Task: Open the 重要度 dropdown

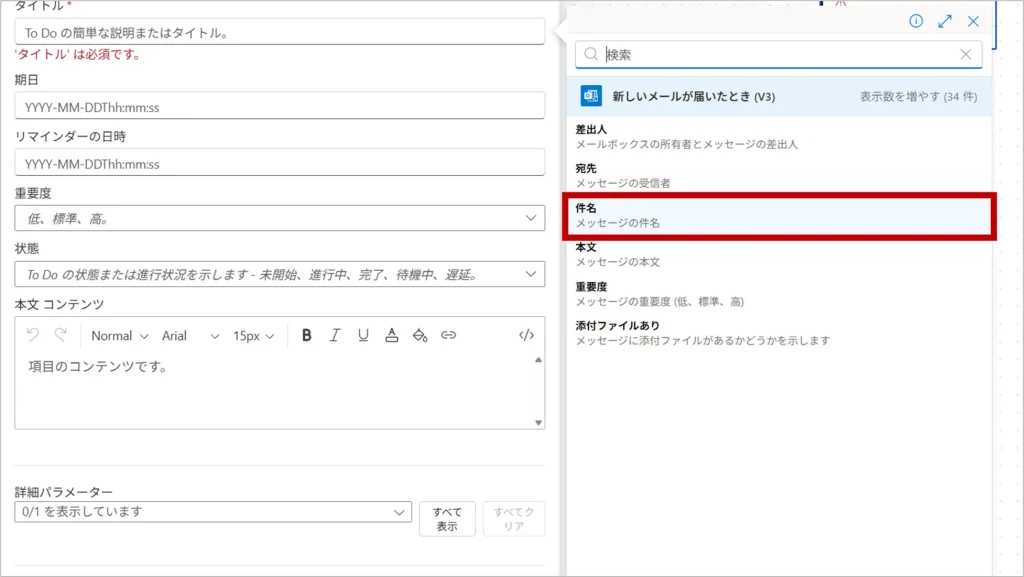Action: 279,218
